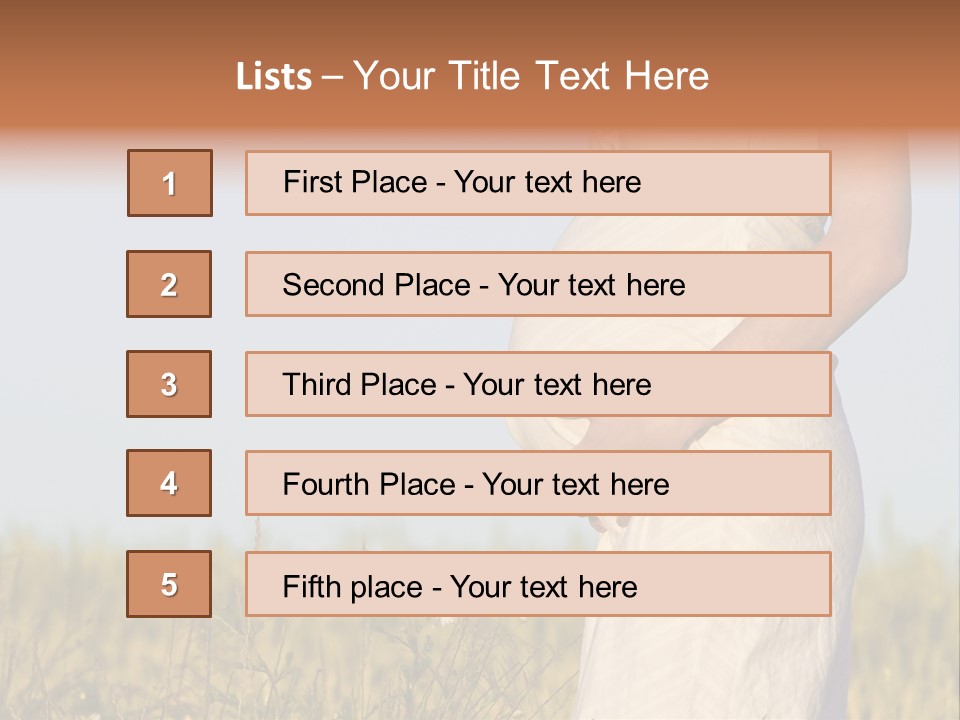The height and width of the screenshot is (720, 960).
Task: Click the bold word 'Lists' in title
Action: 274,77
